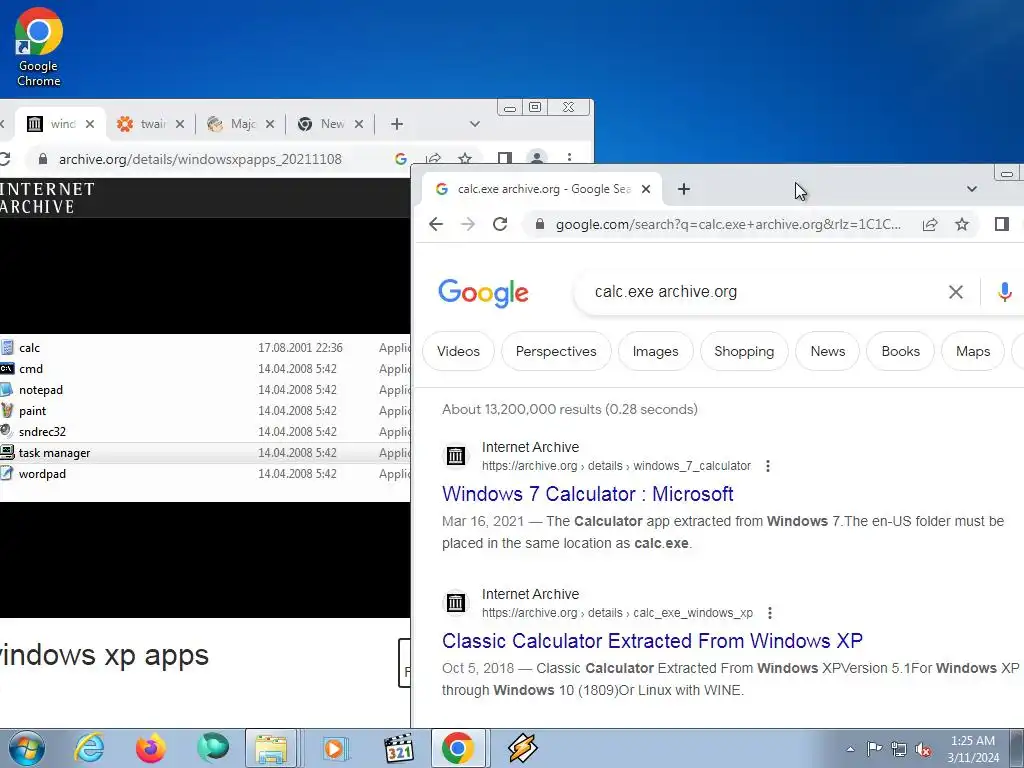Viewport: 1024px width, 768px height.
Task: Select the sndrec32 file row
Action: [x=205, y=431]
